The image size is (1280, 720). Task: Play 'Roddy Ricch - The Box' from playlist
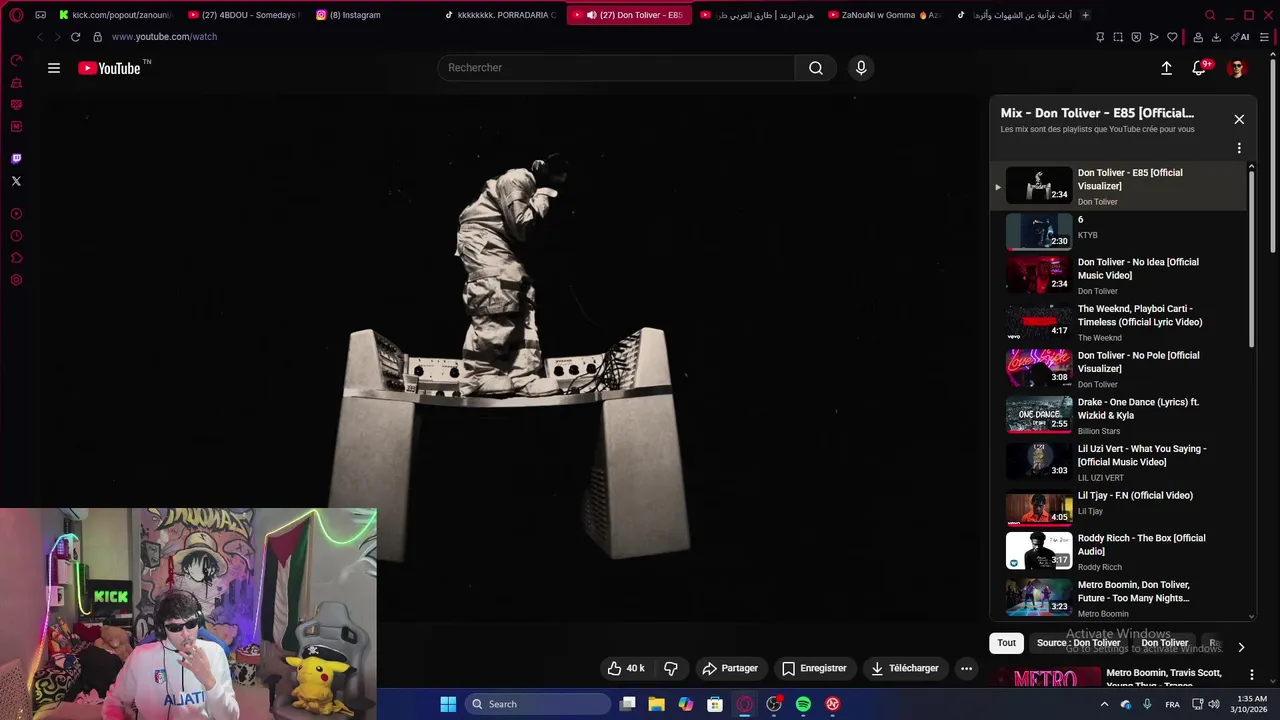1118,550
